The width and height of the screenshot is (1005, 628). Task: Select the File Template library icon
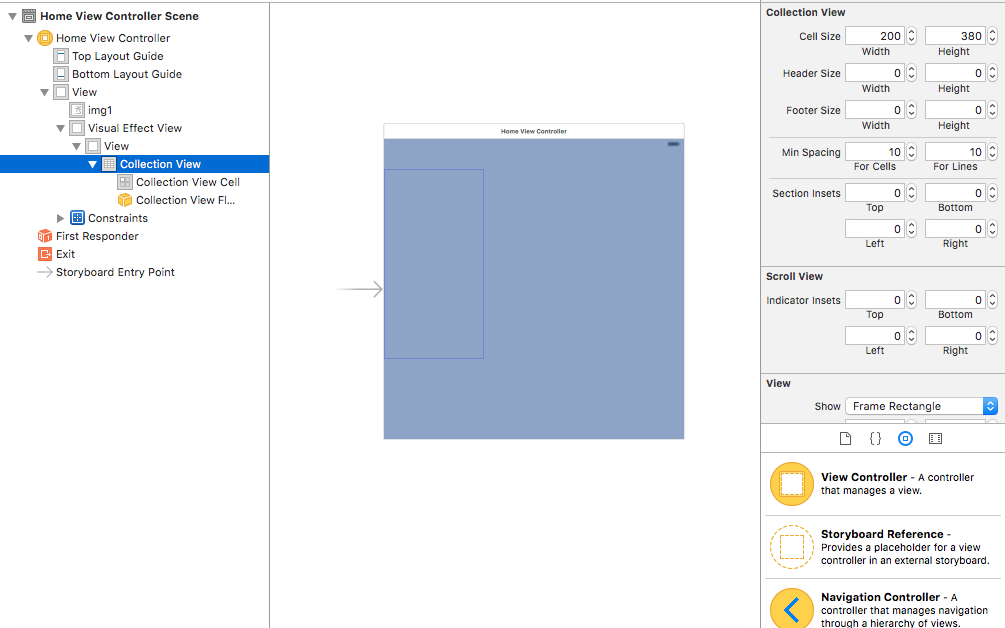[x=845, y=438]
